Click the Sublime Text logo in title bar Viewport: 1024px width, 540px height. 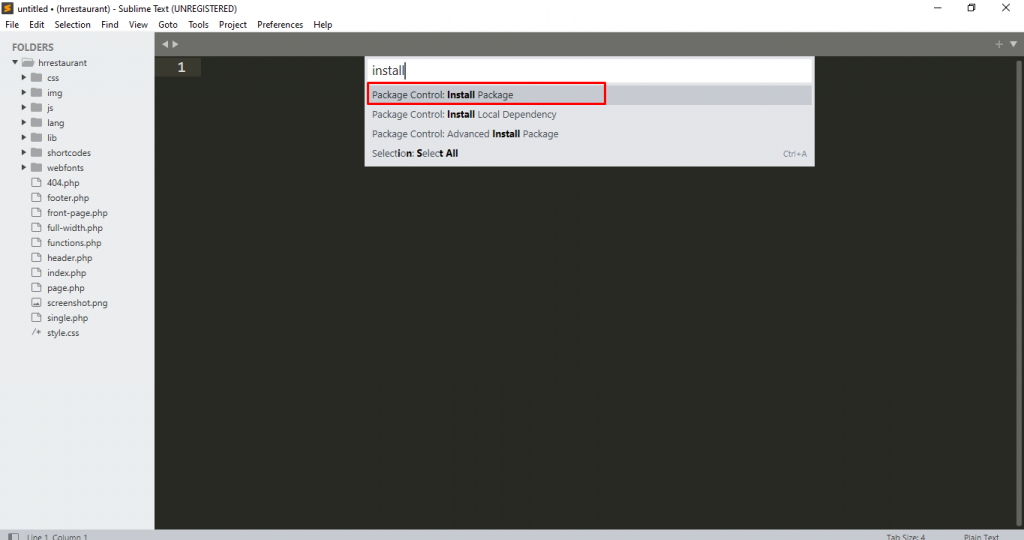[8, 8]
